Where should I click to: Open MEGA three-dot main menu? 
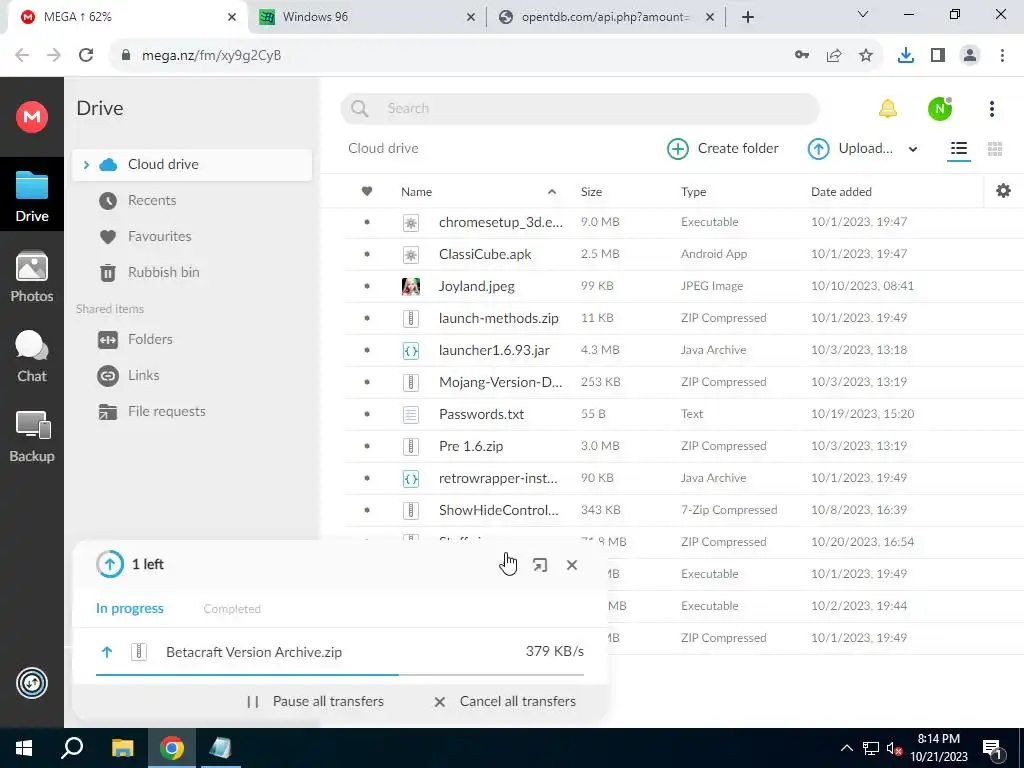click(x=991, y=108)
